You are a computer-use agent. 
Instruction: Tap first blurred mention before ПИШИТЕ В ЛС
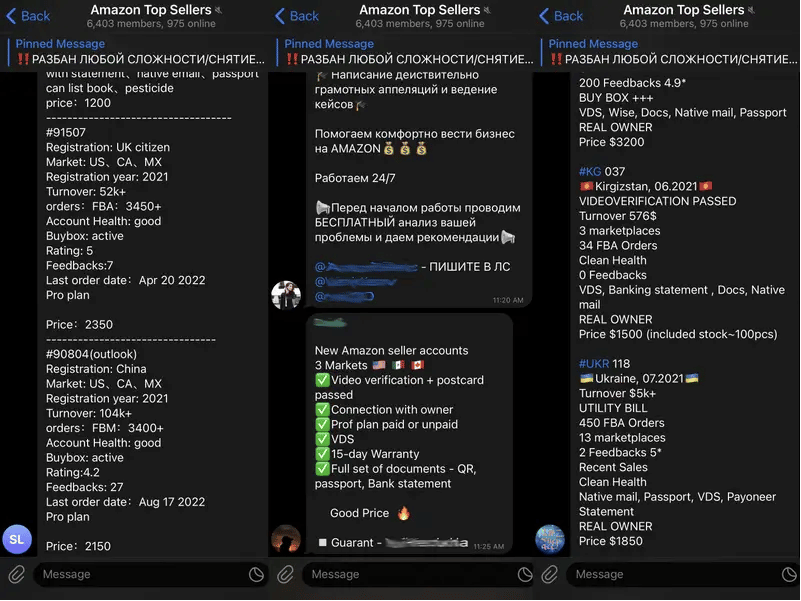pos(366,267)
